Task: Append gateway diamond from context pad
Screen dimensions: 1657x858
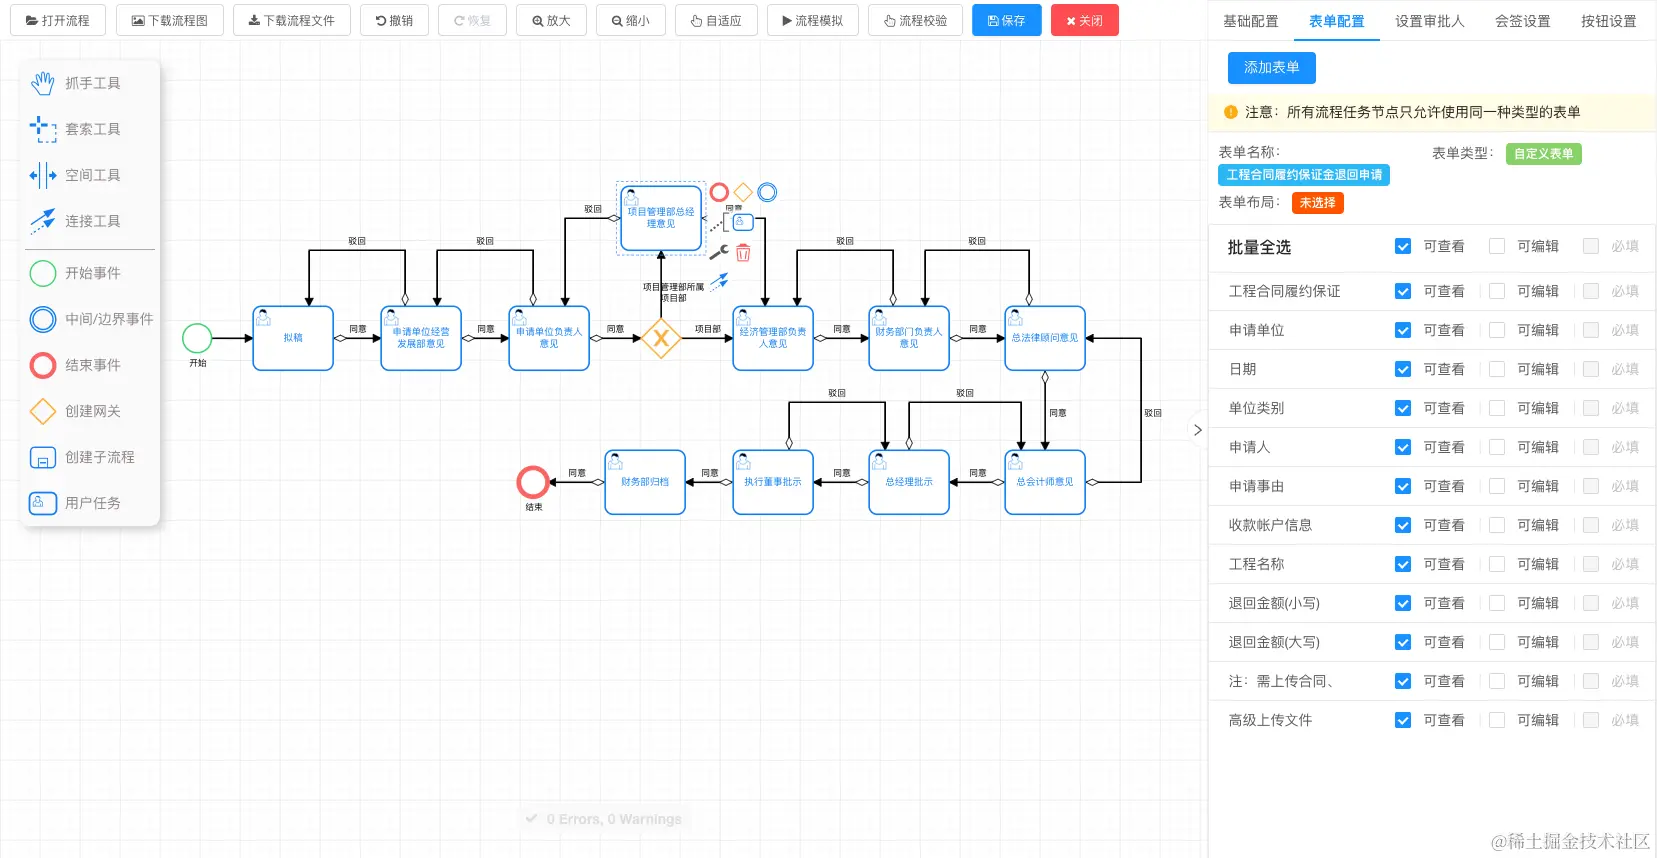Action: [743, 192]
